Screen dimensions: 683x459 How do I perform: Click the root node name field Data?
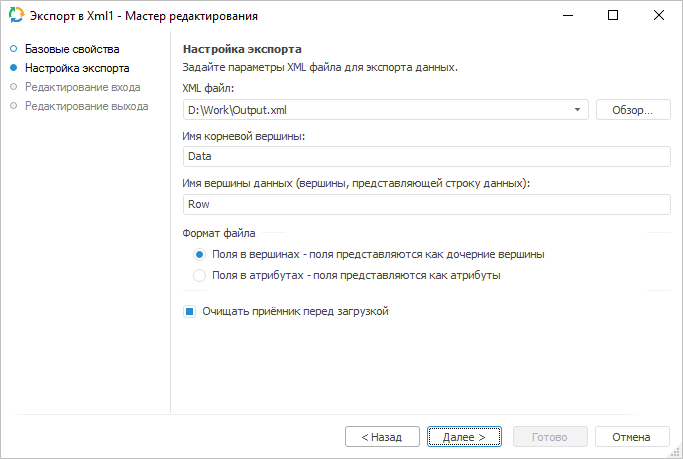tap(425, 156)
